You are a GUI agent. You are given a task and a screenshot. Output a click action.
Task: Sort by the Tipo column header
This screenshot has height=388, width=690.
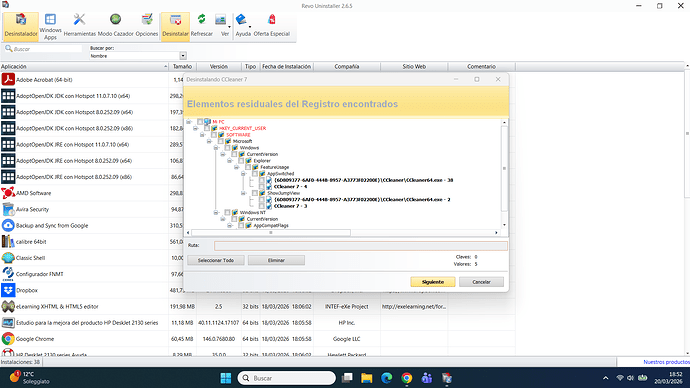point(250,66)
